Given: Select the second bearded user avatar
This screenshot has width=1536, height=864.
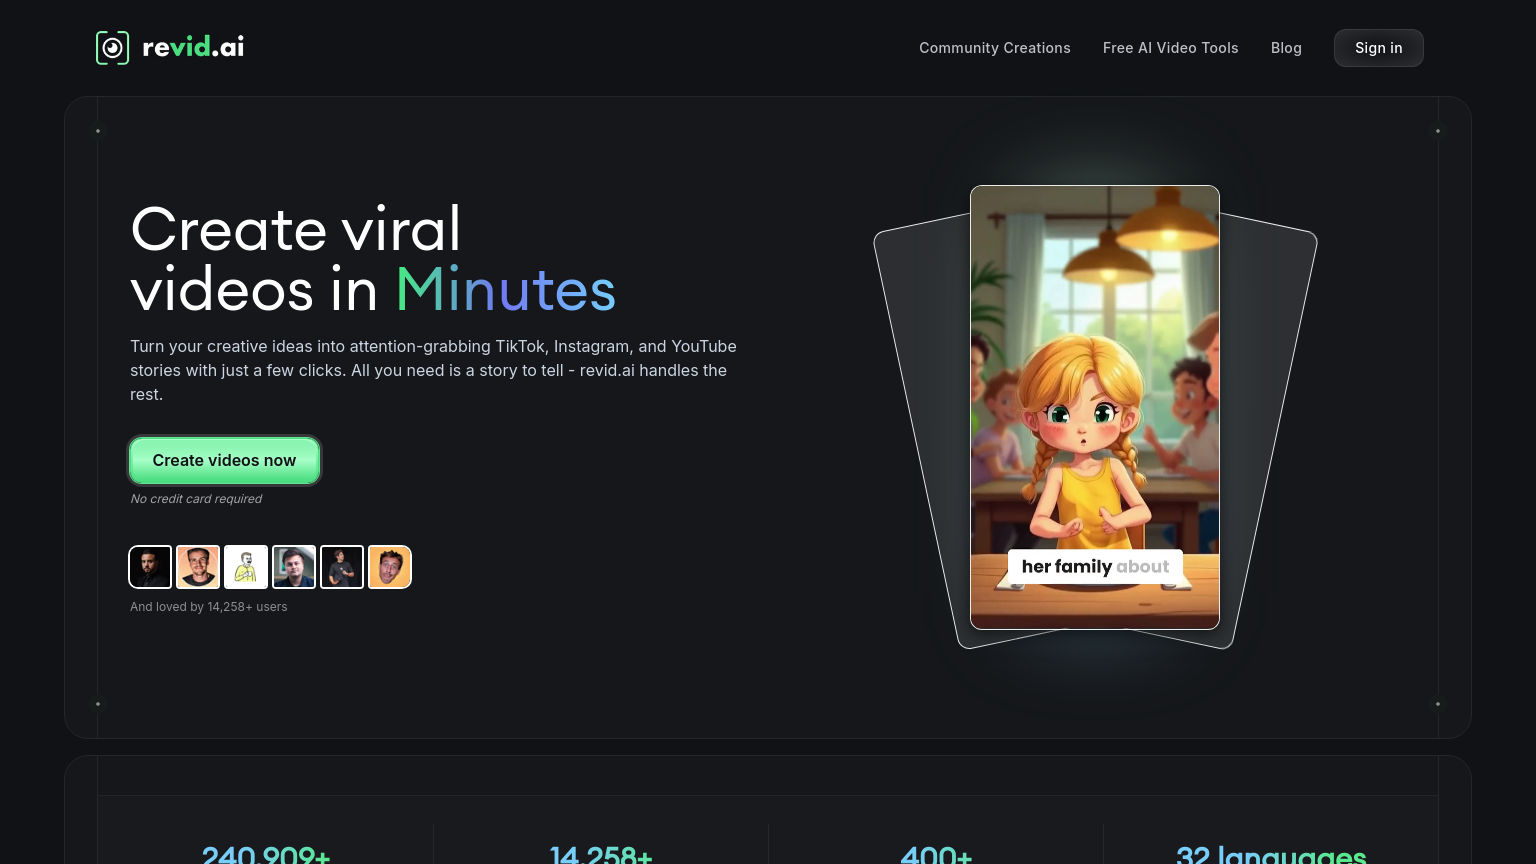Looking at the screenshot, I should tap(198, 567).
